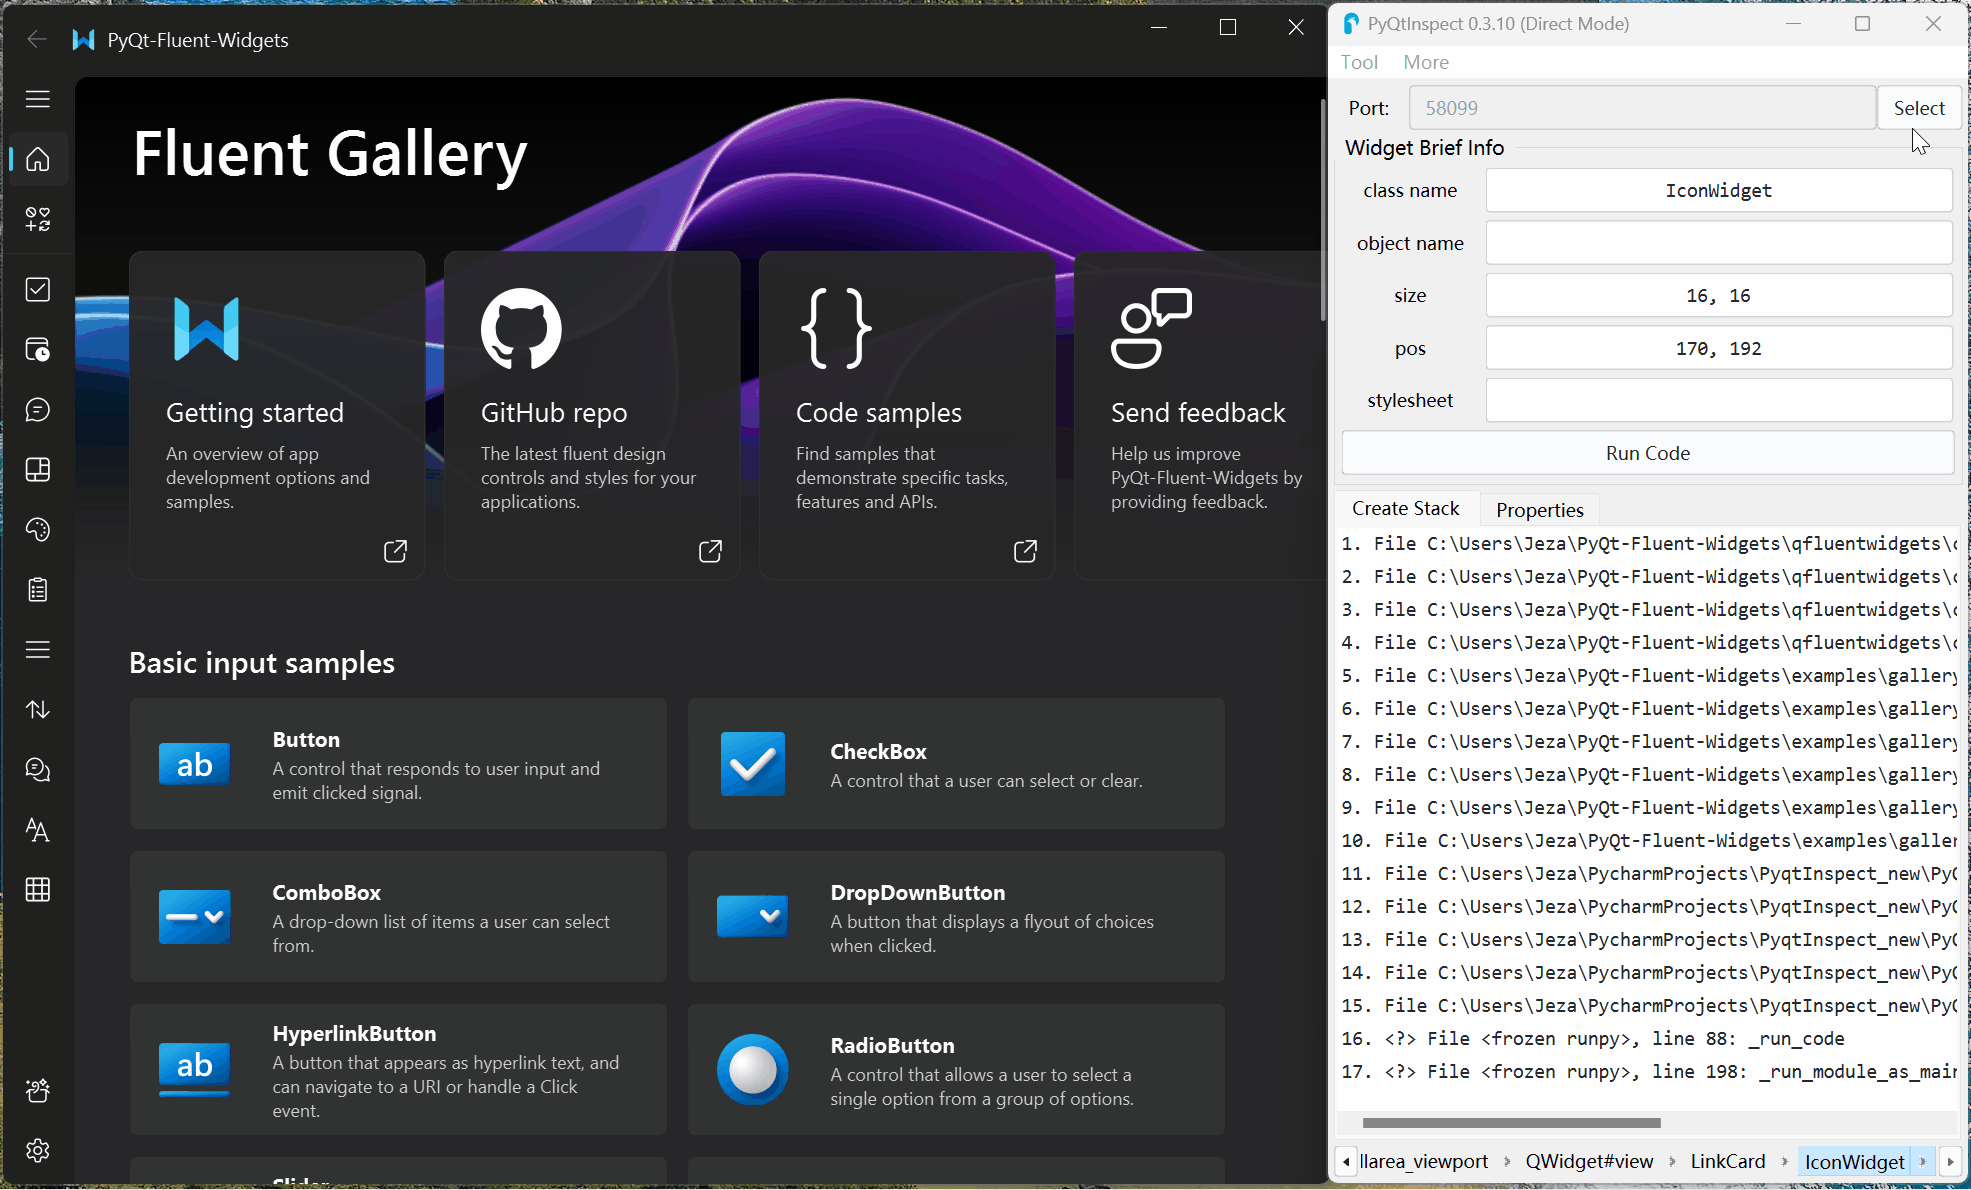Switch to the Properties tab
The height and width of the screenshot is (1190, 1971).
pos(1539,510)
